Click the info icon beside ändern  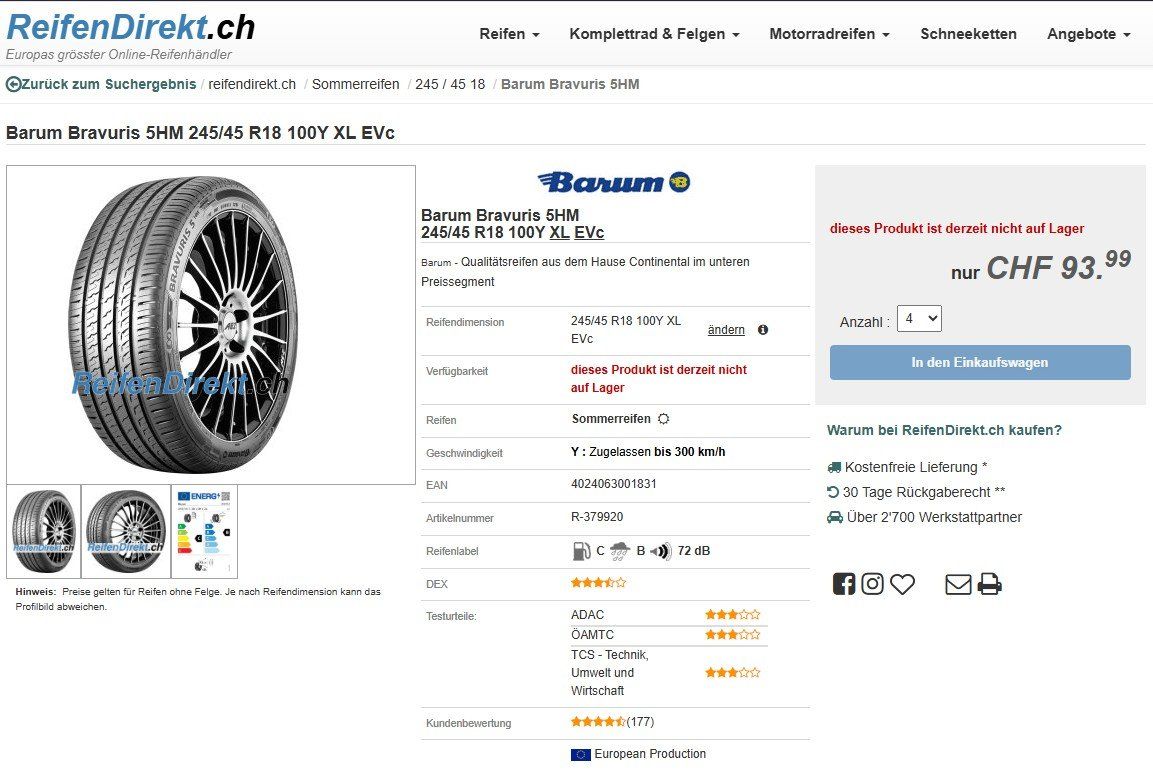[x=763, y=329]
